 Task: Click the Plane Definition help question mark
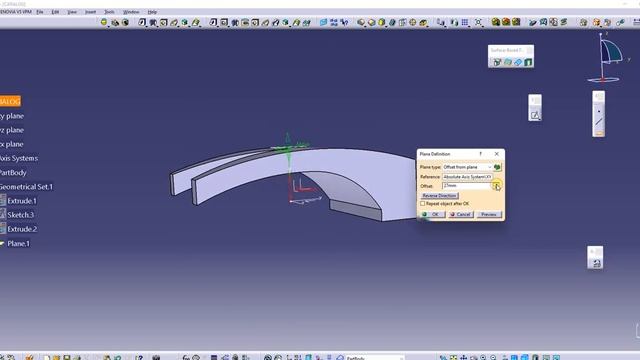click(x=480, y=154)
